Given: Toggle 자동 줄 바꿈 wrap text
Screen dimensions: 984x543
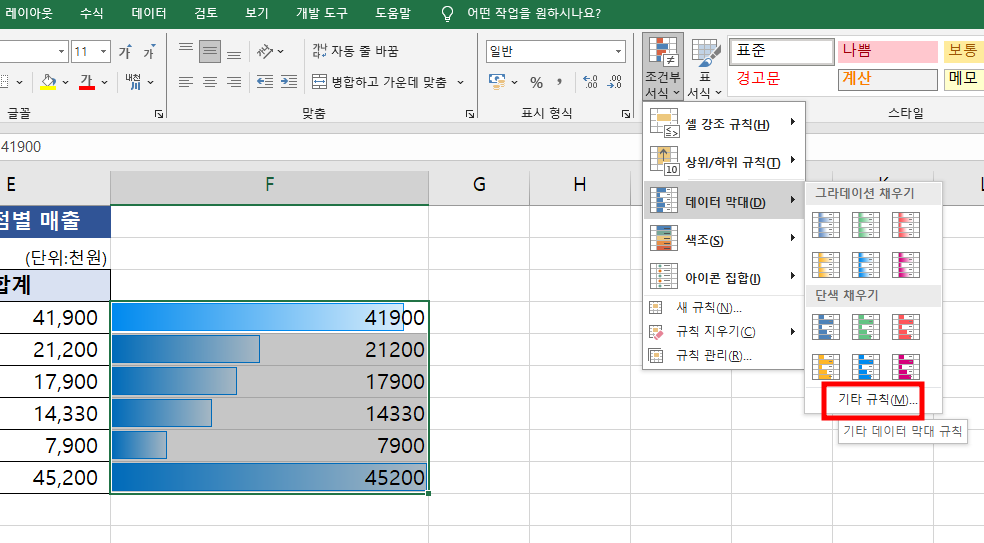Looking at the screenshot, I should pos(355,51).
